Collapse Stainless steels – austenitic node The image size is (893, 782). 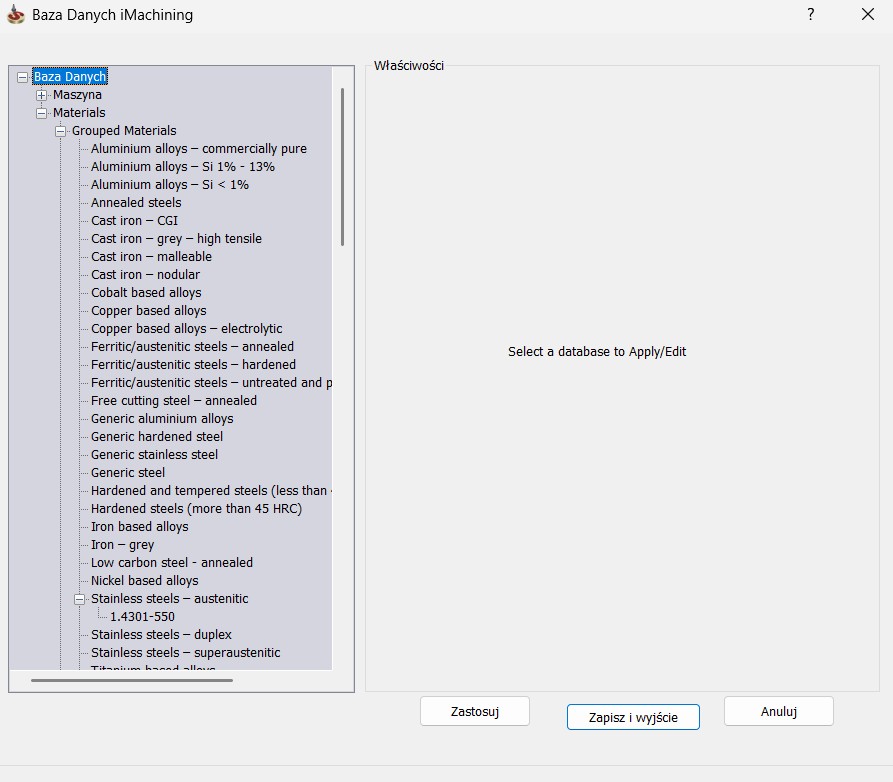[x=79, y=599]
